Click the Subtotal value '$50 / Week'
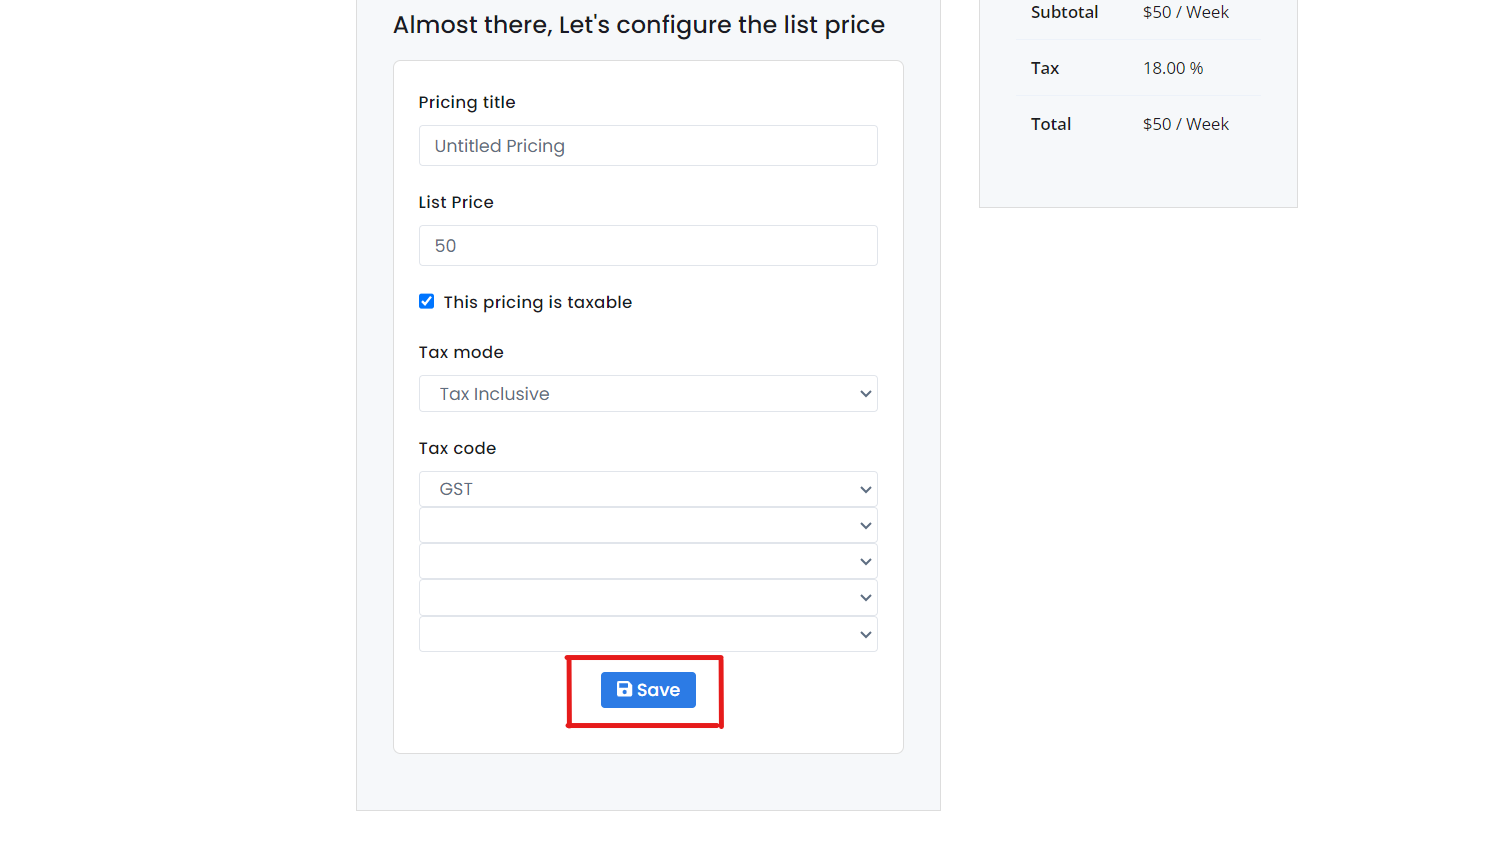 [x=1186, y=12]
